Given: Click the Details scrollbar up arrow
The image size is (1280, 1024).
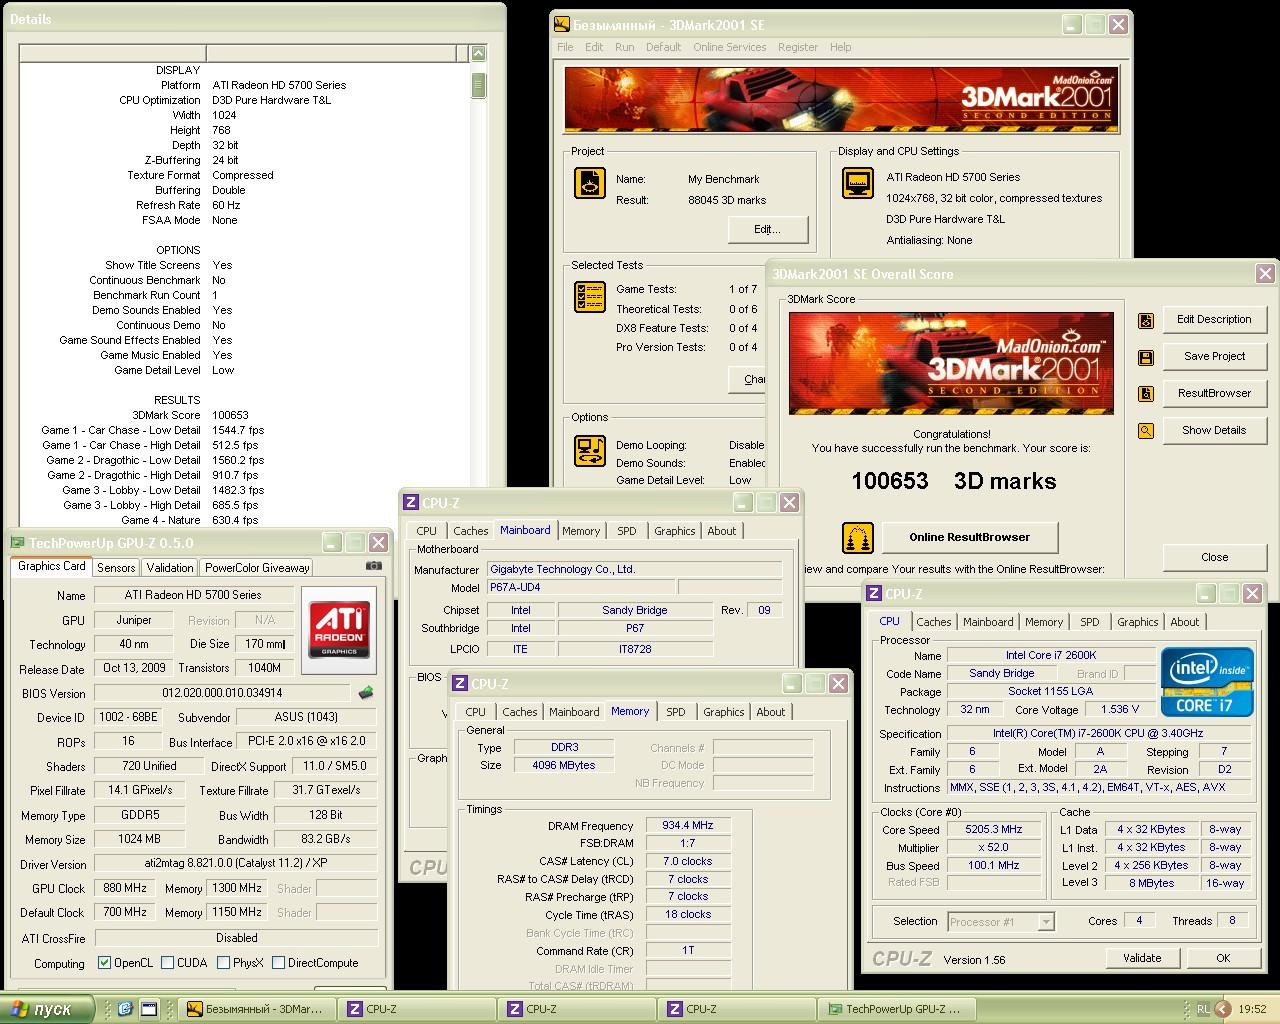Looking at the screenshot, I should (x=478, y=54).
